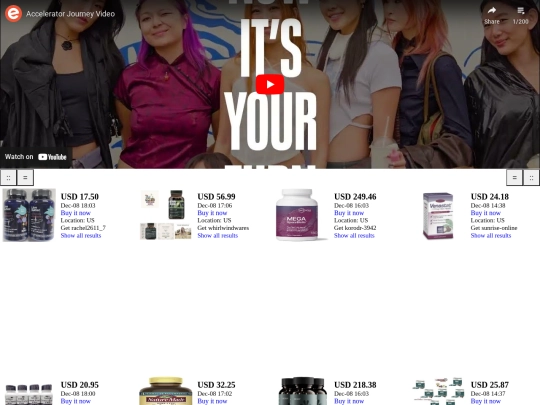Select right-side grid view dotted button
540x405 pixels.
point(531,178)
